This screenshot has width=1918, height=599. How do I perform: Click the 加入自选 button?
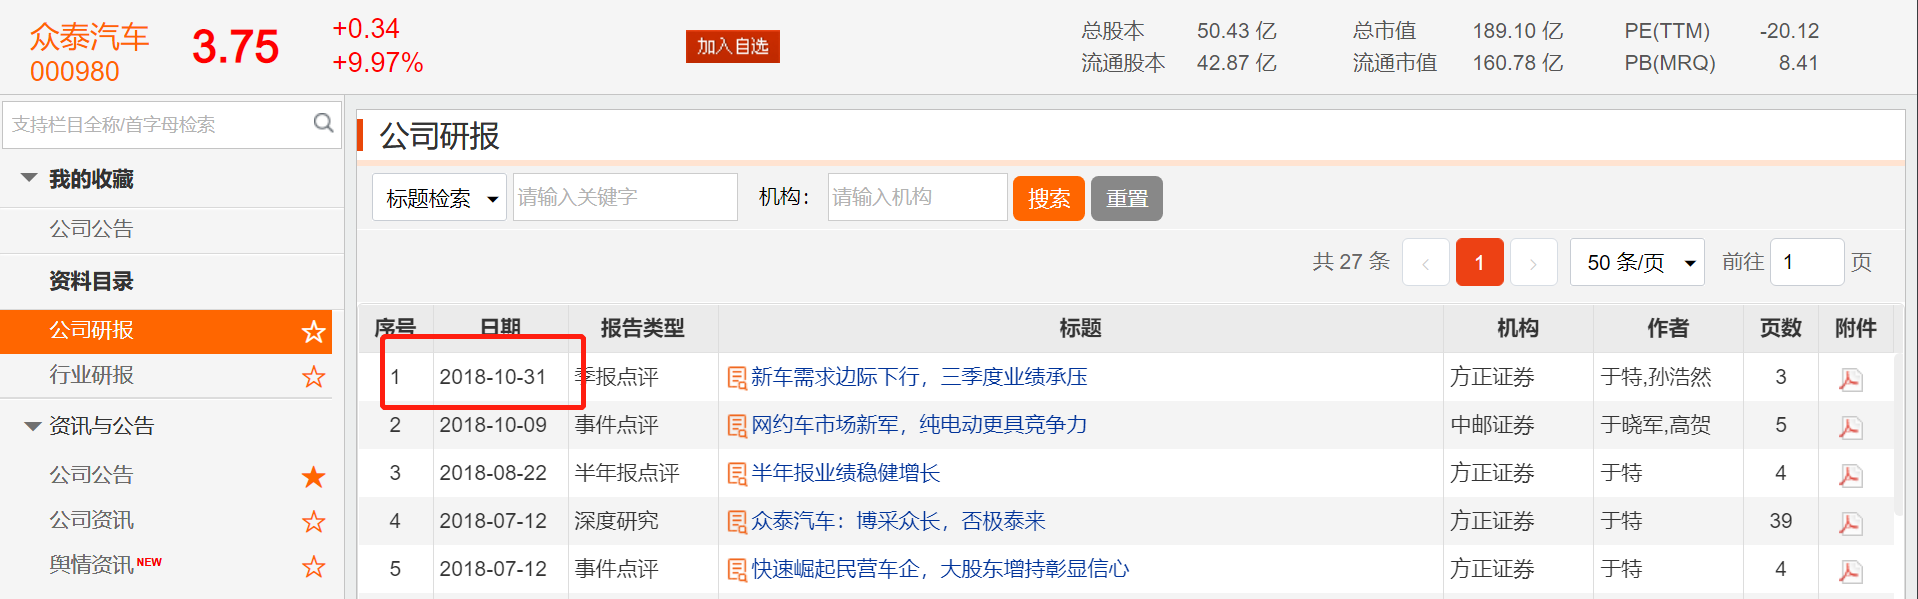[x=733, y=46]
